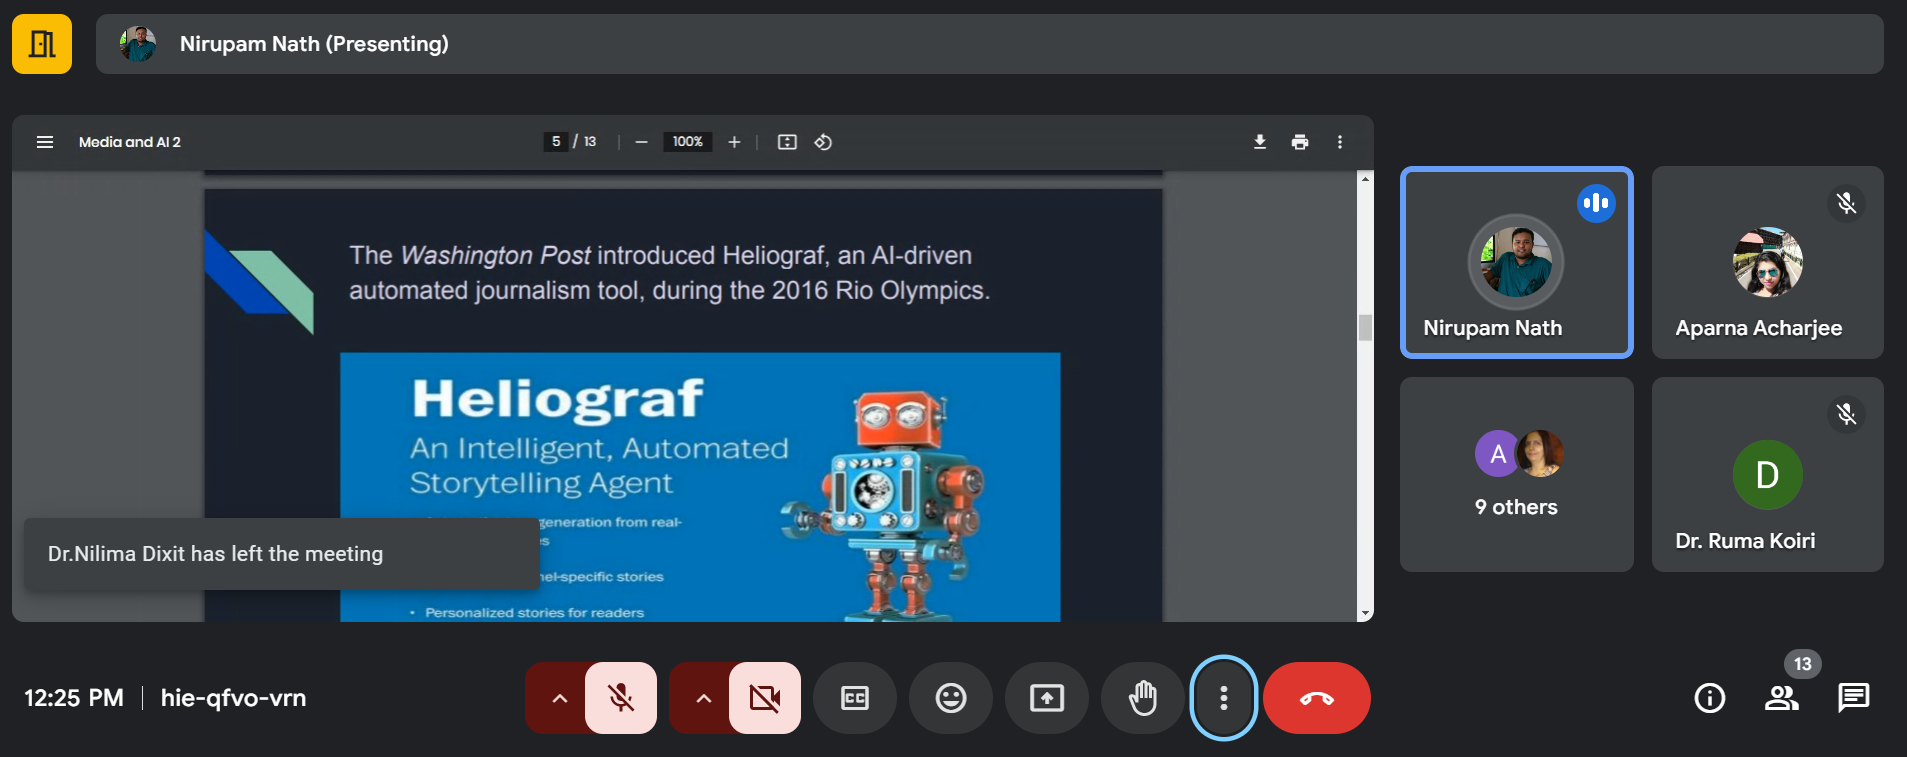Click the fit to page icon

pyautogui.click(x=787, y=142)
